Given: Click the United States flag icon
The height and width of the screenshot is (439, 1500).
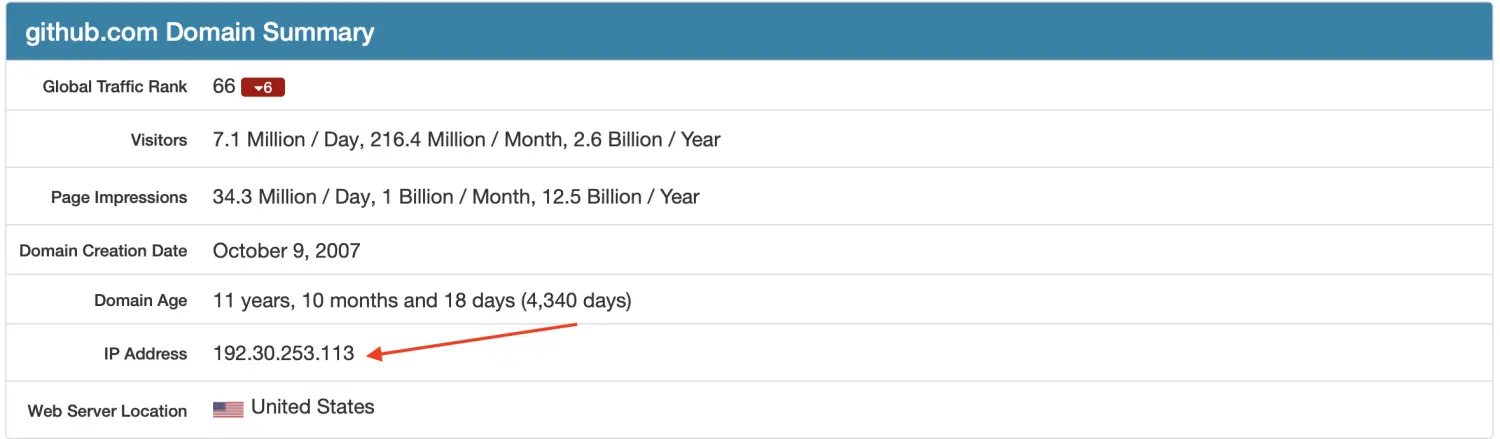Looking at the screenshot, I should pyautogui.click(x=228, y=409).
